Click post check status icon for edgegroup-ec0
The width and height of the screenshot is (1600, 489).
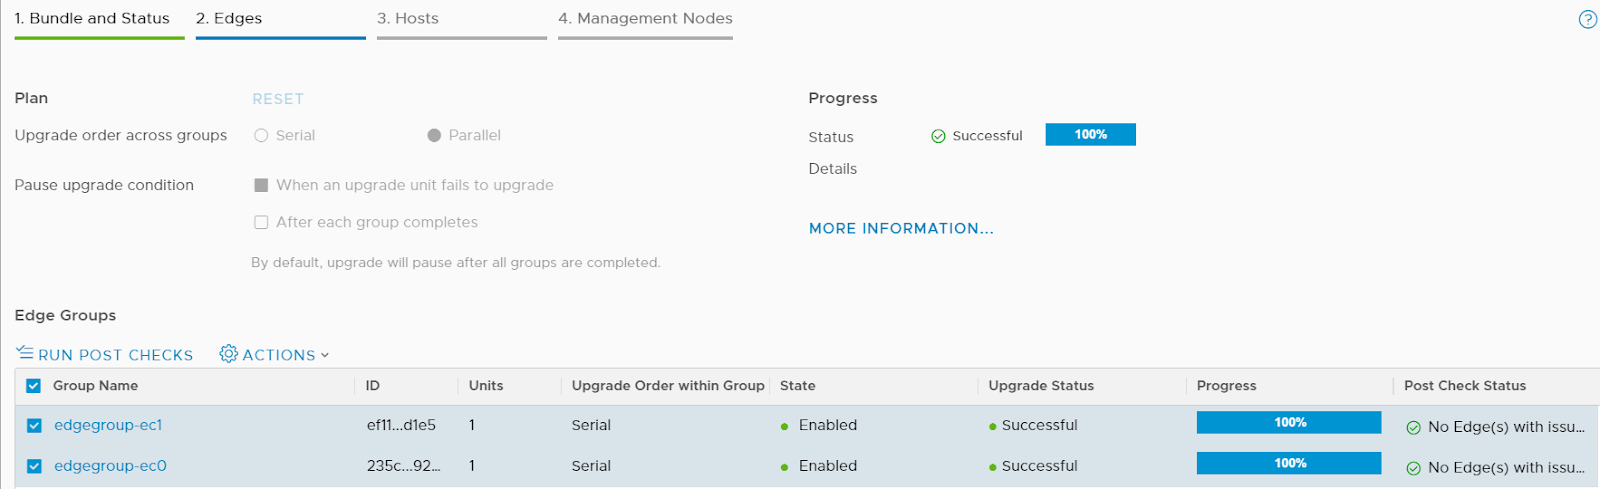point(1413,468)
